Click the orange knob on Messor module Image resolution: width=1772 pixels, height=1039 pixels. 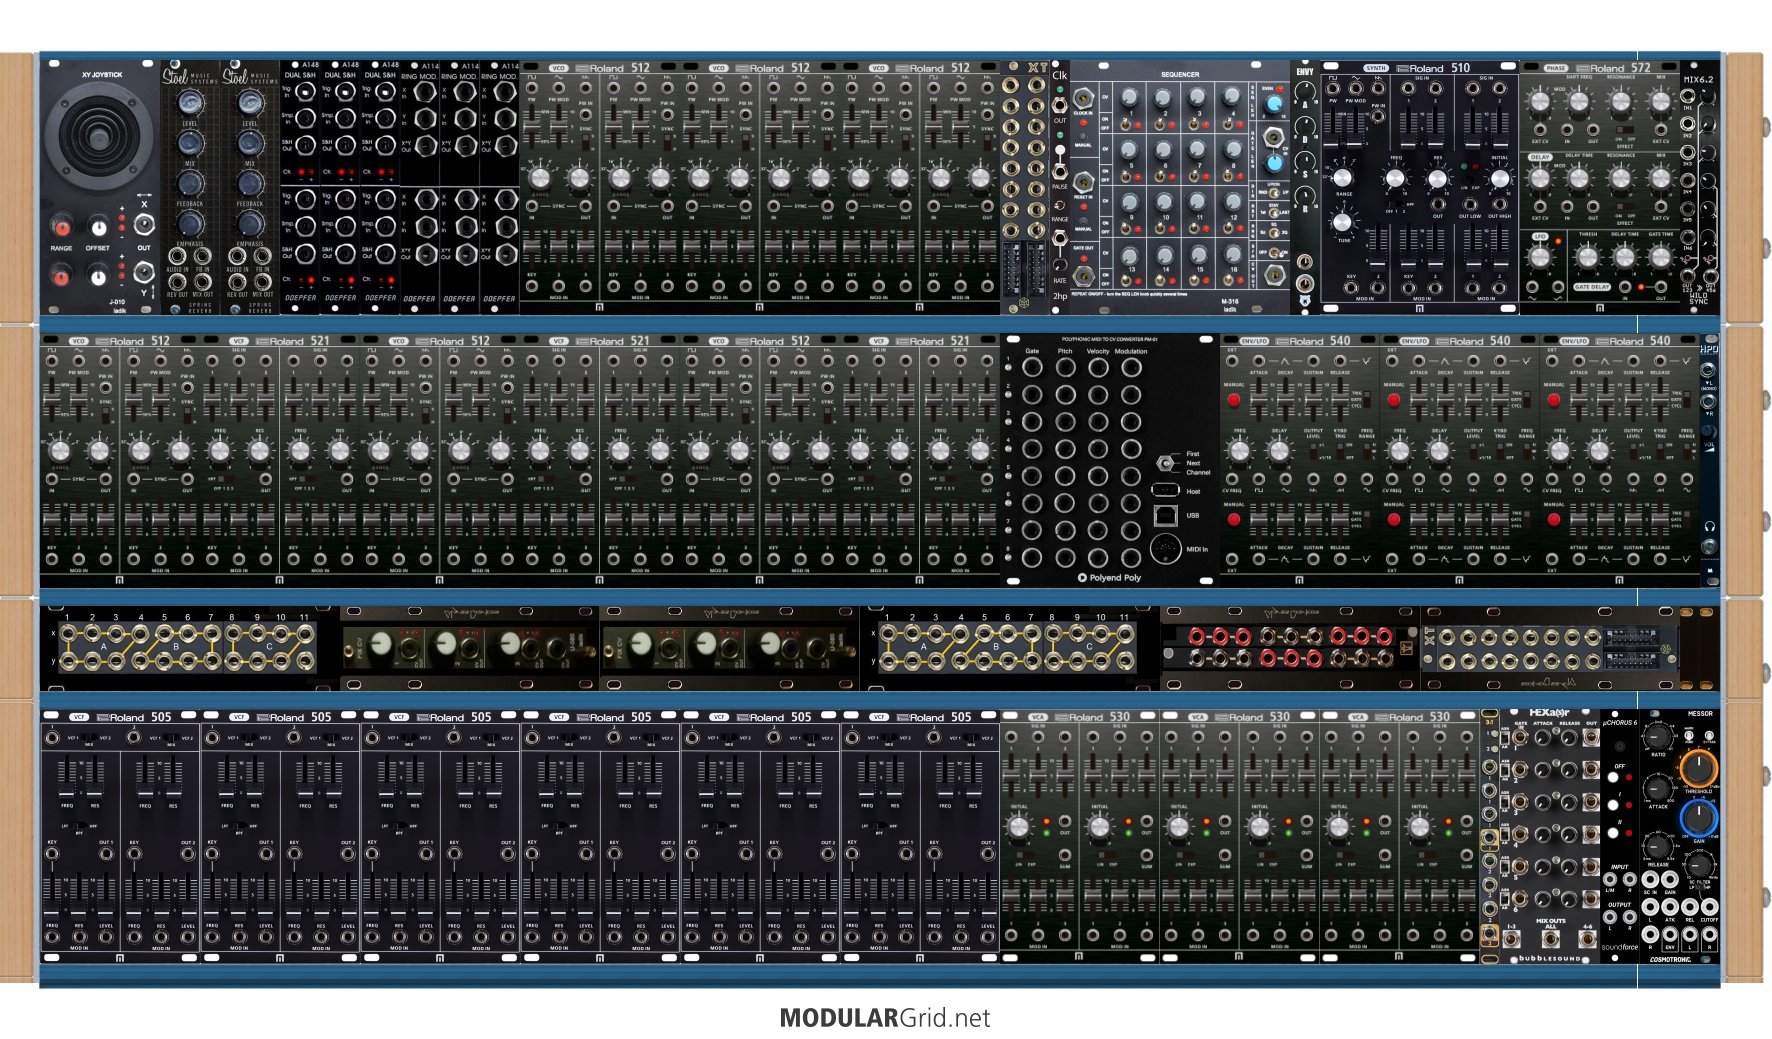pos(1698,768)
